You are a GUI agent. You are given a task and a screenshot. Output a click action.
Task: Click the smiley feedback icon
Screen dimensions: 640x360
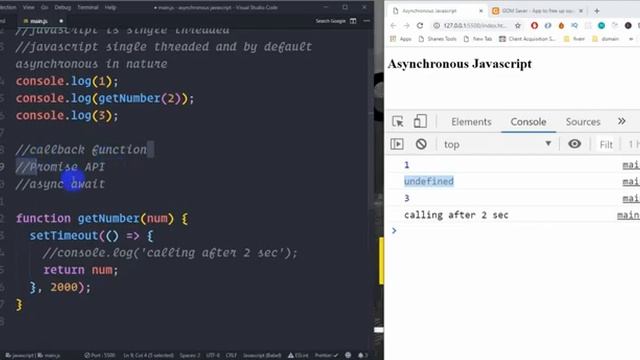point(348,356)
